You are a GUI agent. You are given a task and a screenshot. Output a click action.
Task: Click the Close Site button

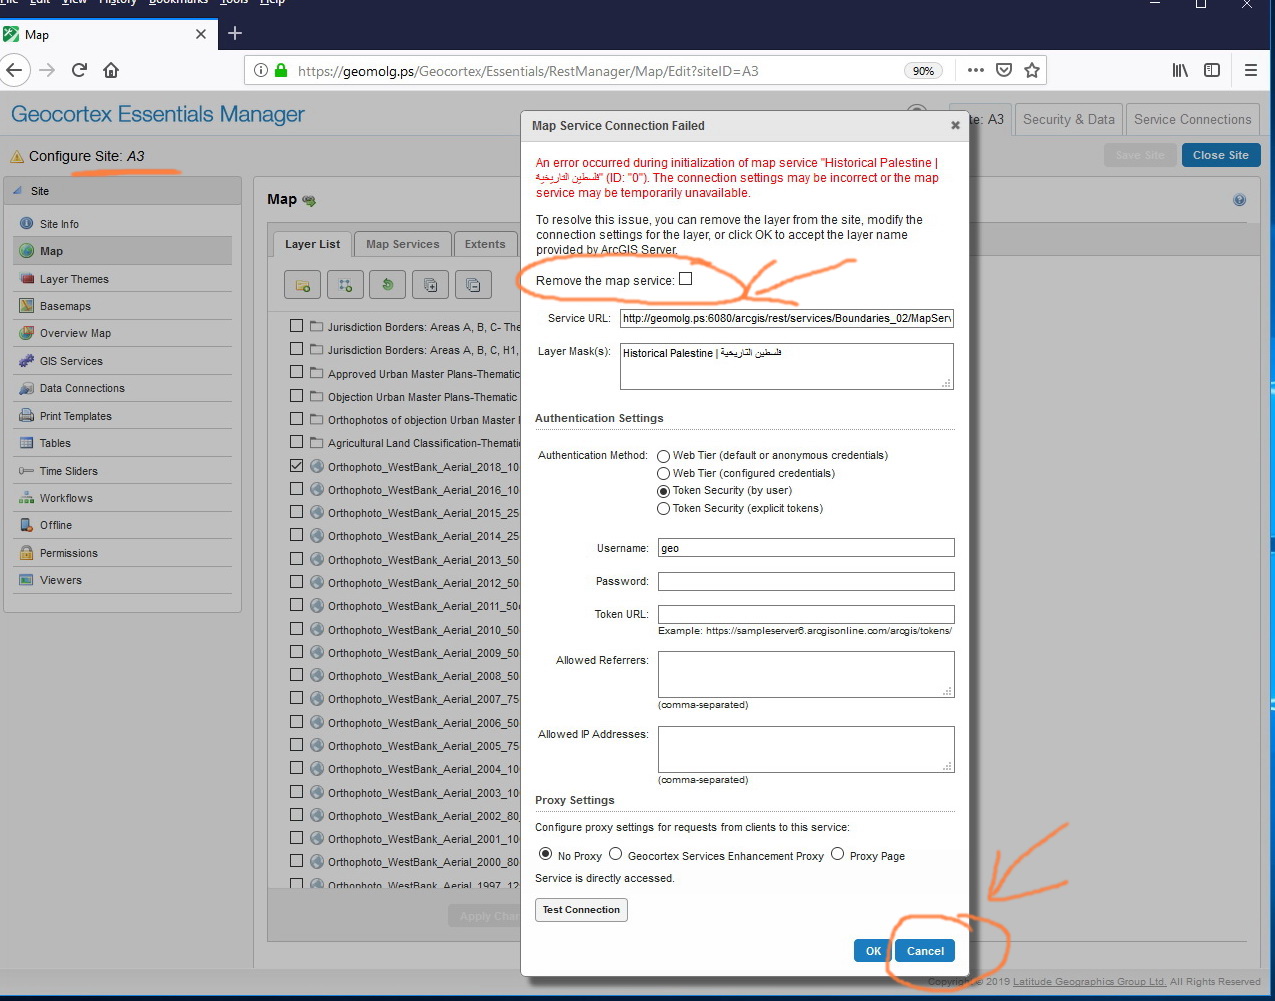click(x=1221, y=155)
